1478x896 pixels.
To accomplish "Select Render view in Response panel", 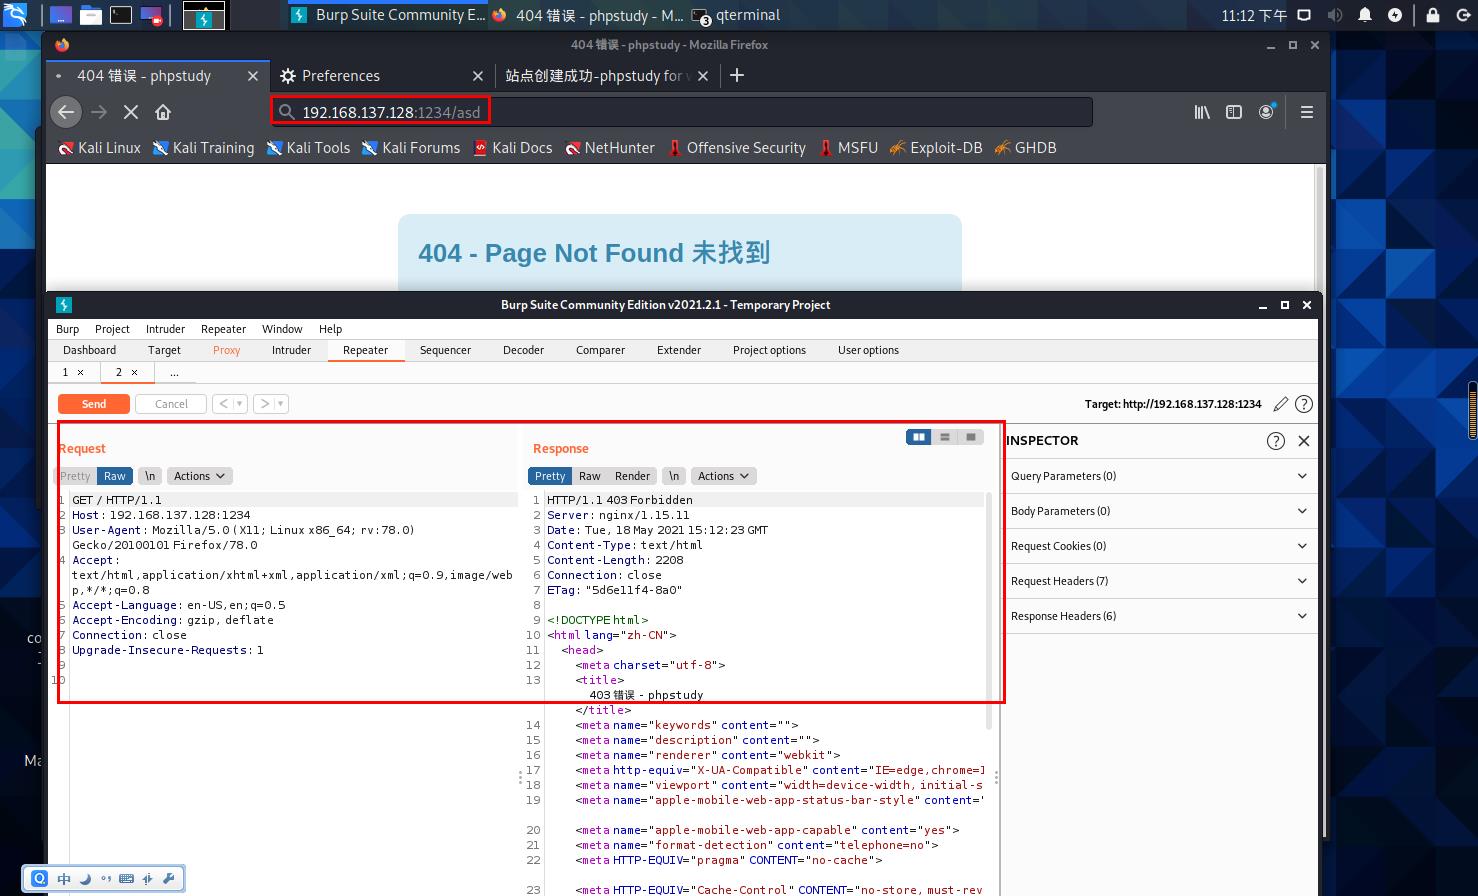I will click(x=632, y=476).
